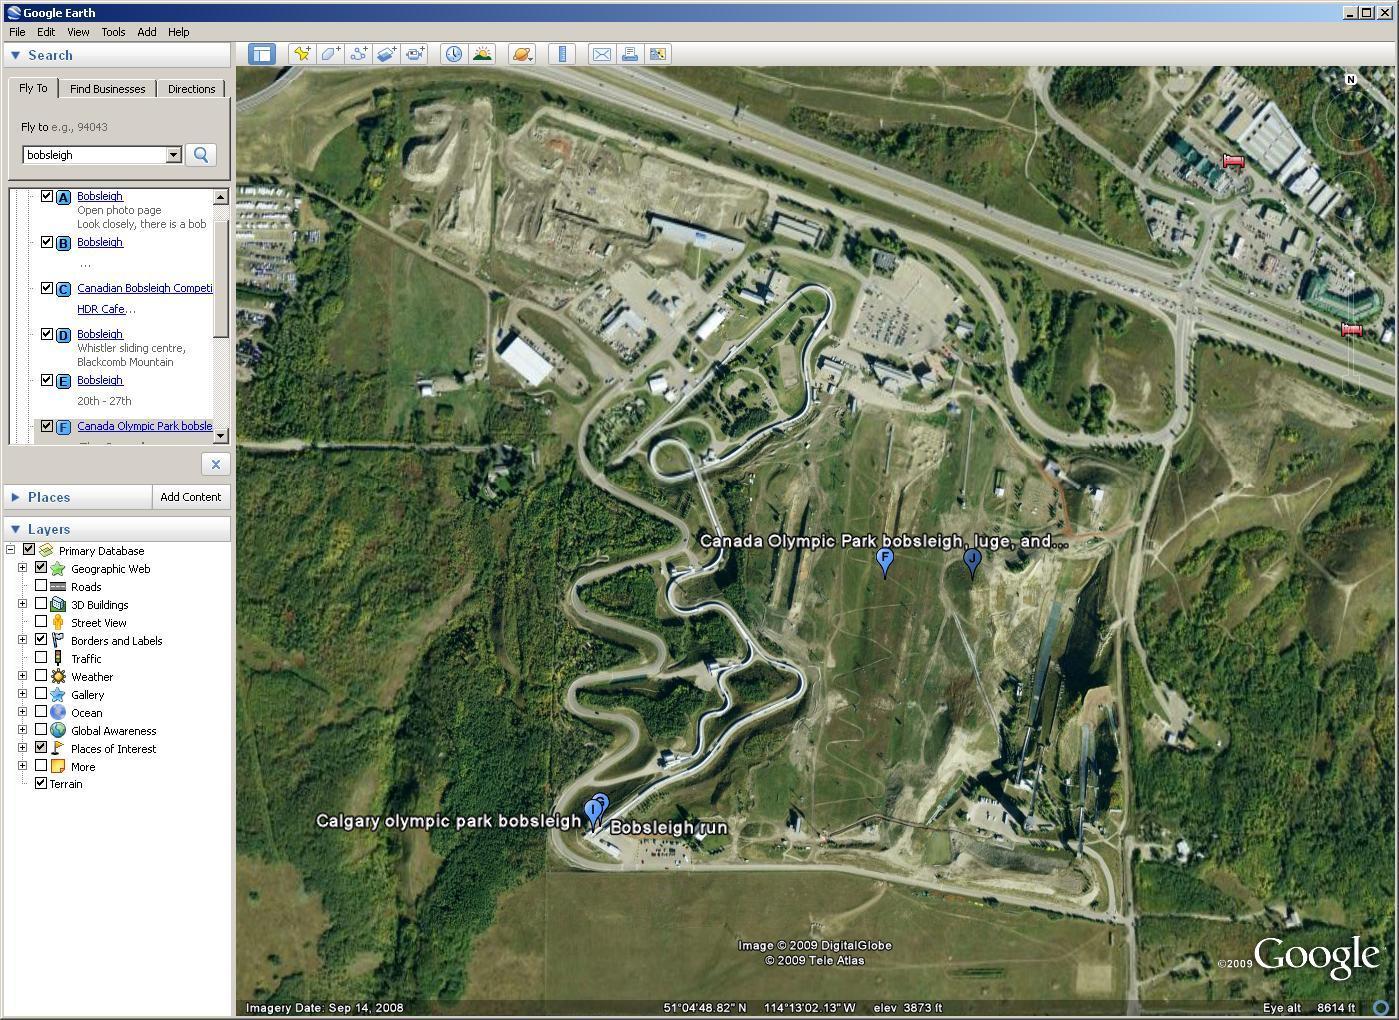
Task: Expand the Geographic Web layer node
Action: [22, 568]
